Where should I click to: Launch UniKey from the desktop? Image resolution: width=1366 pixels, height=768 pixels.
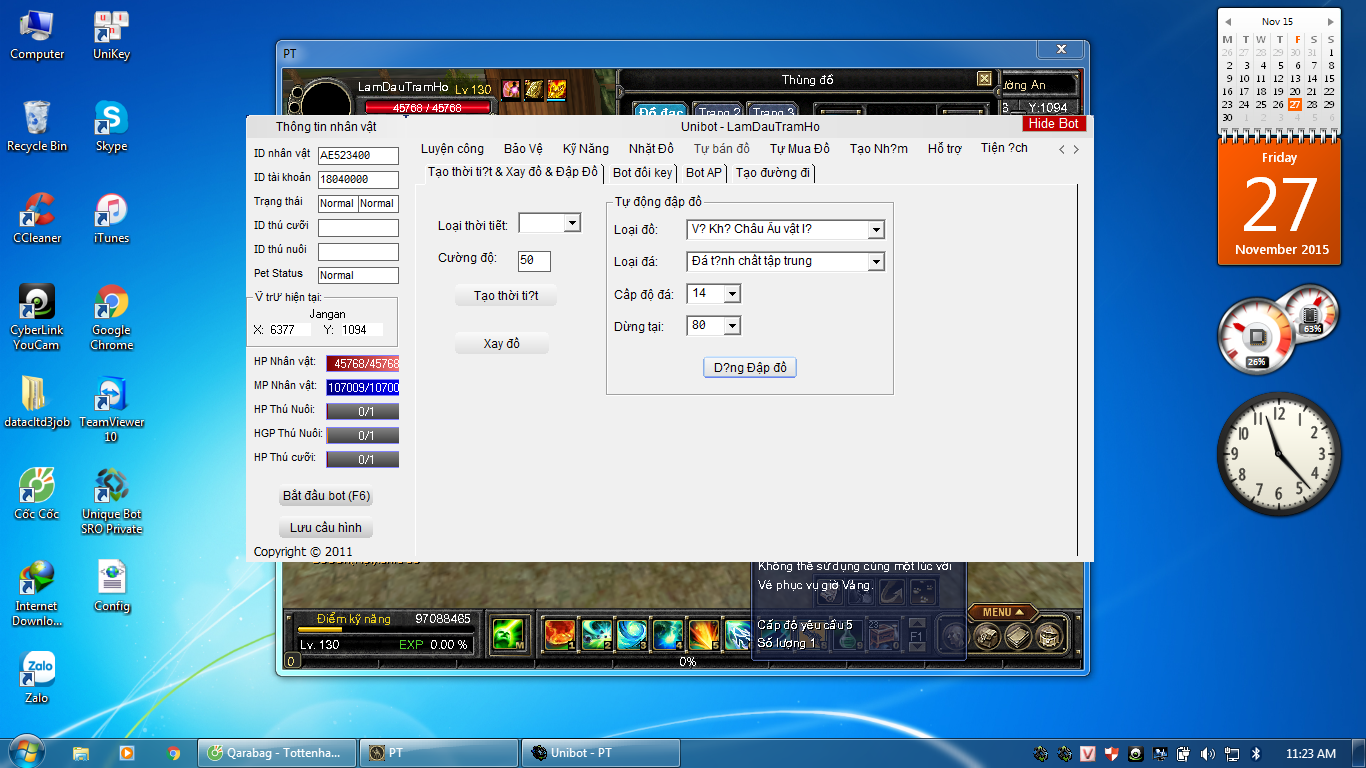[x=111, y=35]
